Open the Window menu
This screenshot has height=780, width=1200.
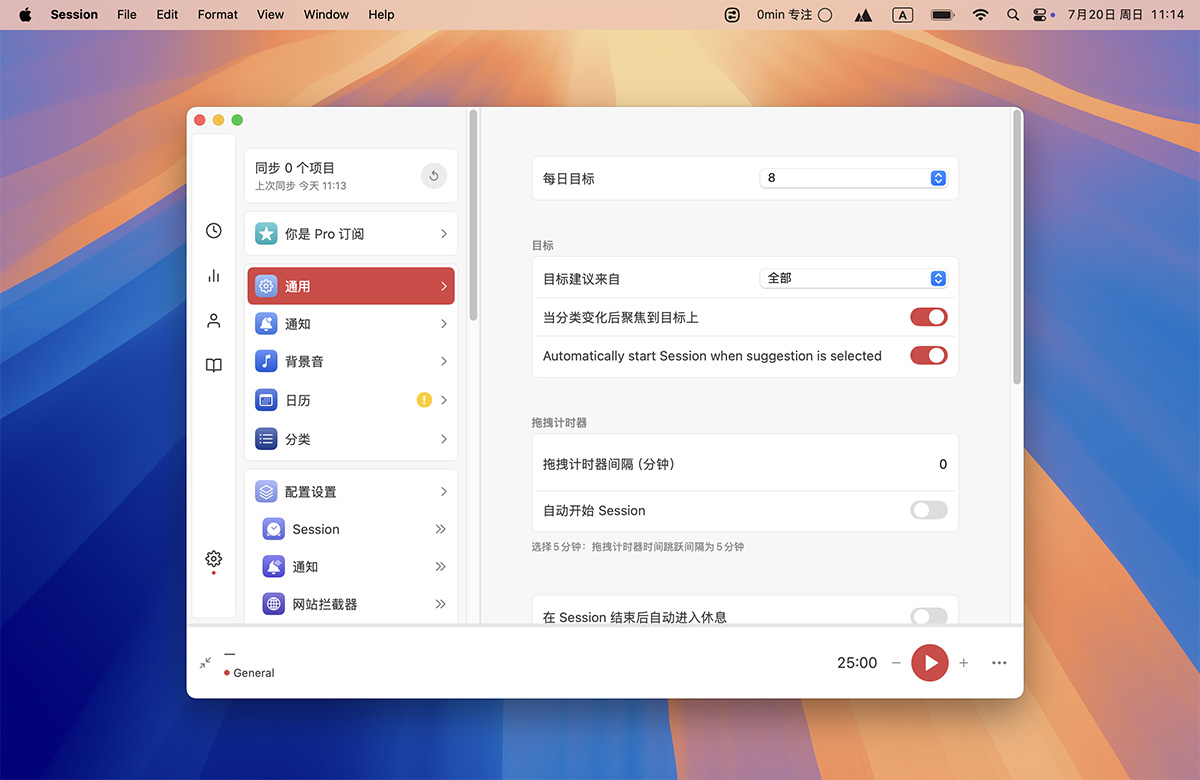click(326, 15)
